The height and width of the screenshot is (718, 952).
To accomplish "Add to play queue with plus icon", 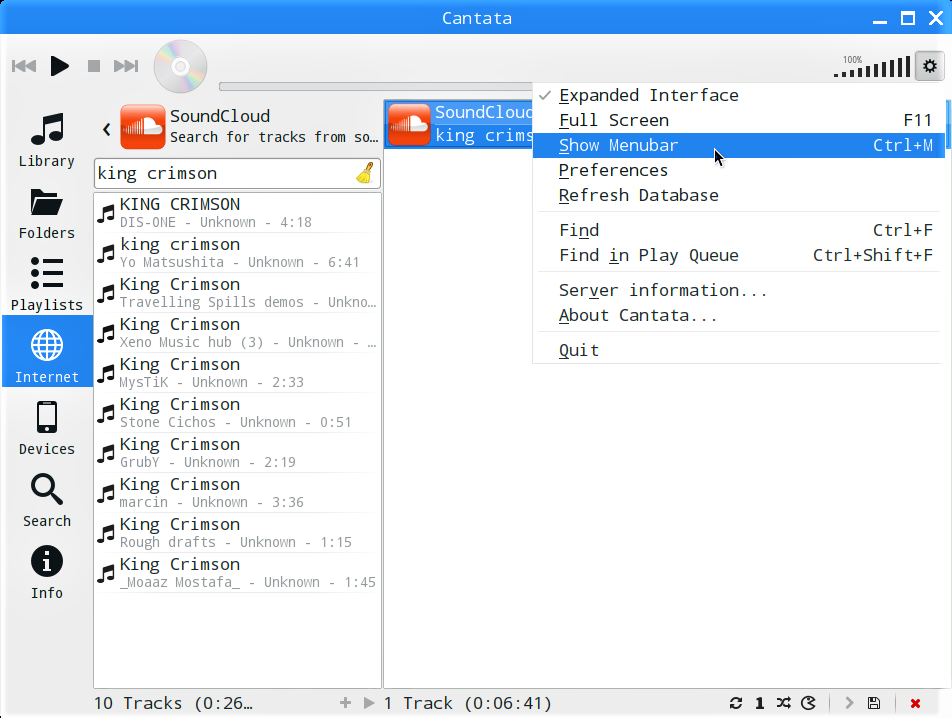I will tap(345, 703).
